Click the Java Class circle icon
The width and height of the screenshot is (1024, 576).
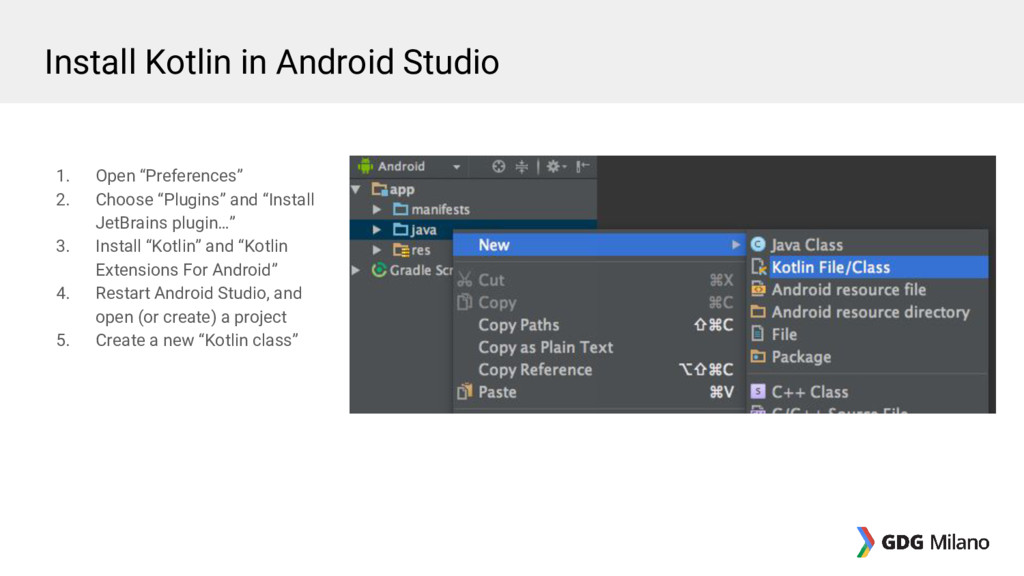tap(758, 244)
